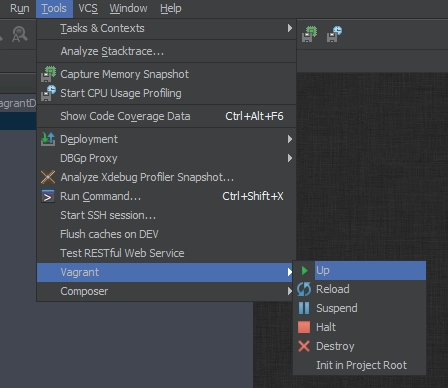Select Reload in the Vagrant submenu

pos(360,289)
